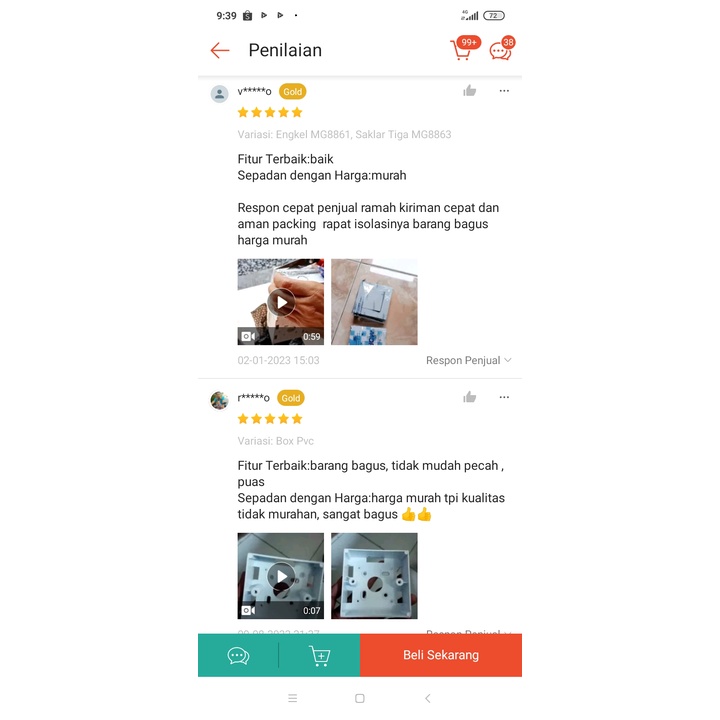Screen dimensions: 720x720
Task: Like the review by r*****o
Action: 469,397
